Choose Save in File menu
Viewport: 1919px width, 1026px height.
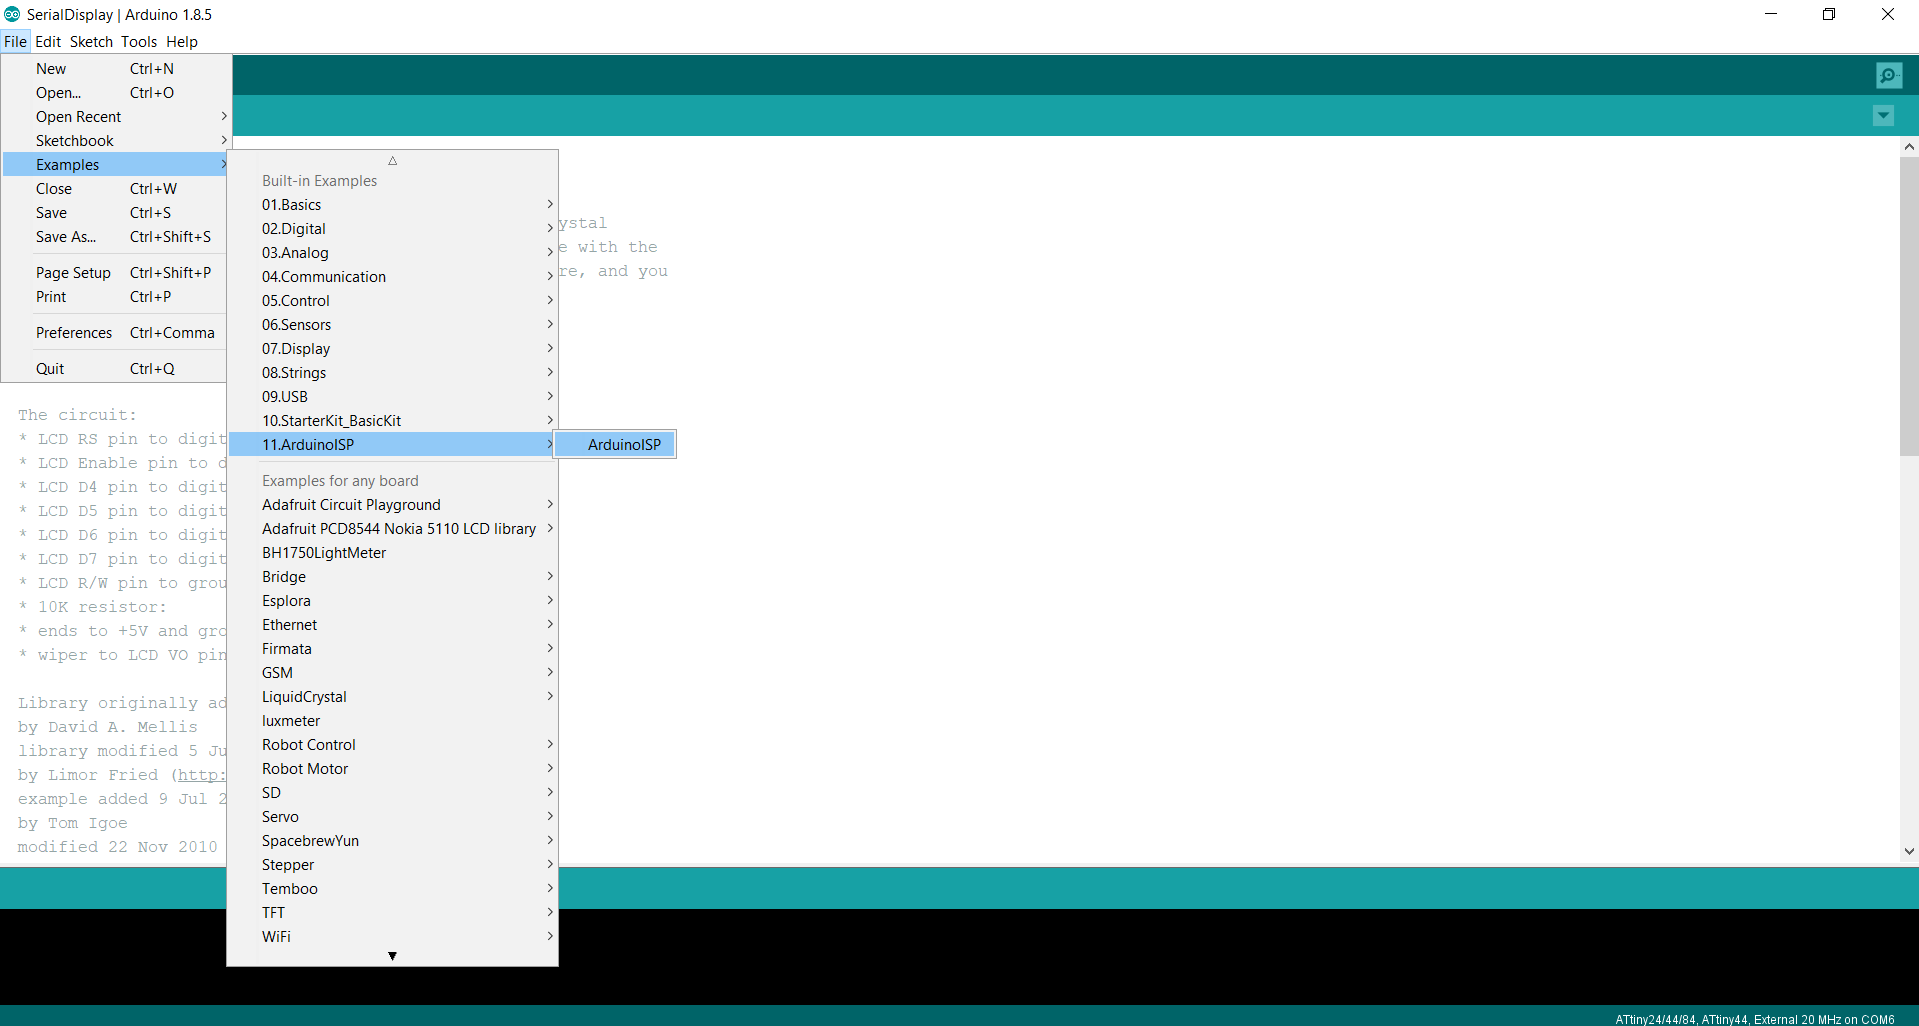pyautogui.click(x=117, y=213)
